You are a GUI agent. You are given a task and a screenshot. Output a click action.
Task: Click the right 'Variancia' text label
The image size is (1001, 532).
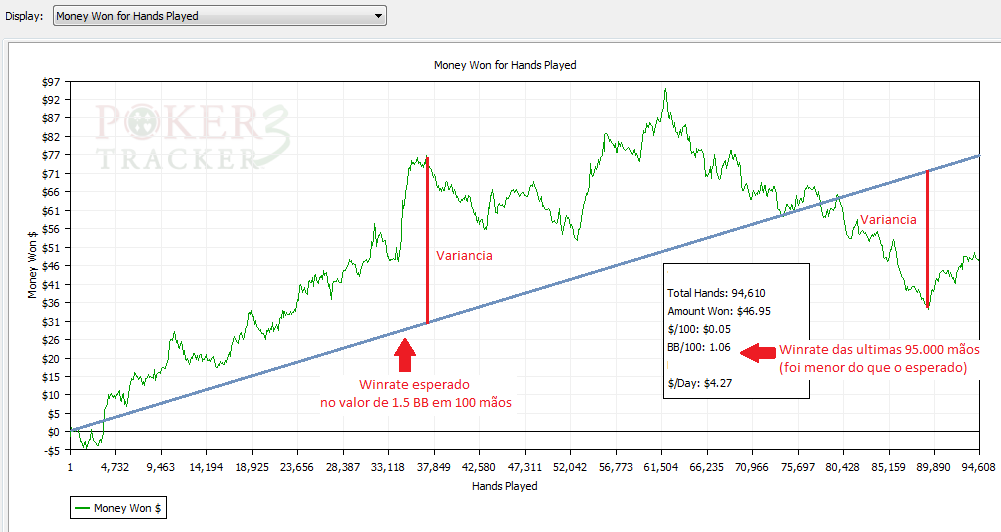point(888,220)
